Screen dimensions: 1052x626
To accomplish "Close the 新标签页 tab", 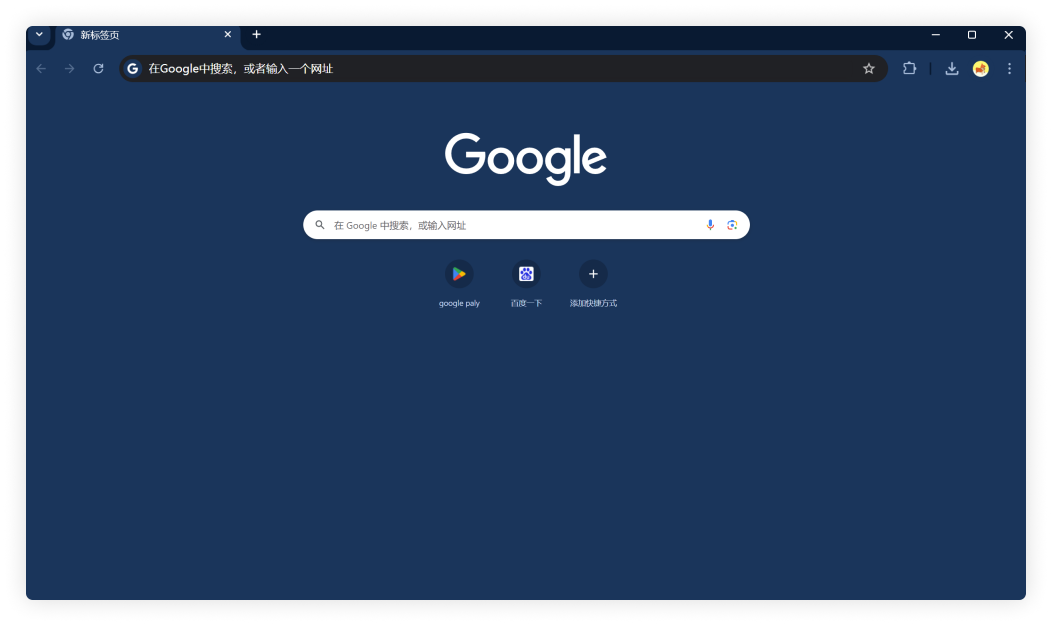I will click(227, 35).
